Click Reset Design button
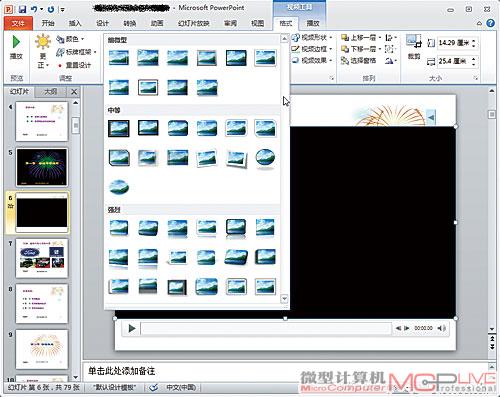Screen dimensions: 500x397 [x=74, y=65]
